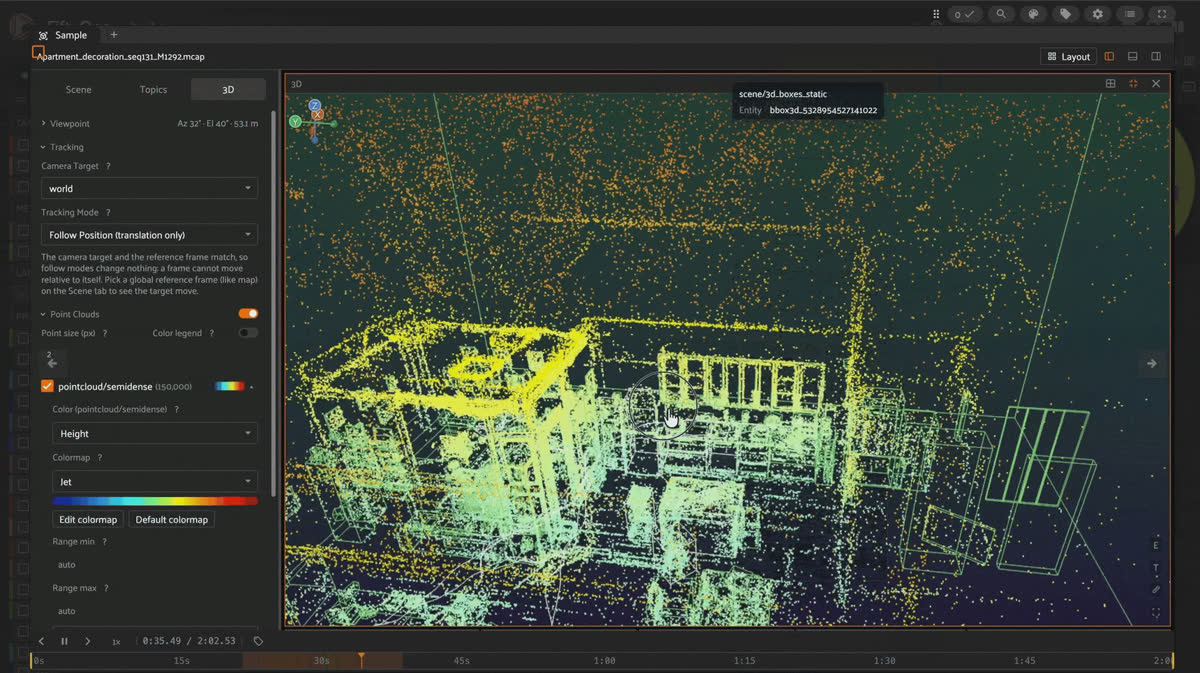The image size is (1200, 673).
Task: Collapse pointcloud/semidense settings caret
Action: [x=252, y=386]
